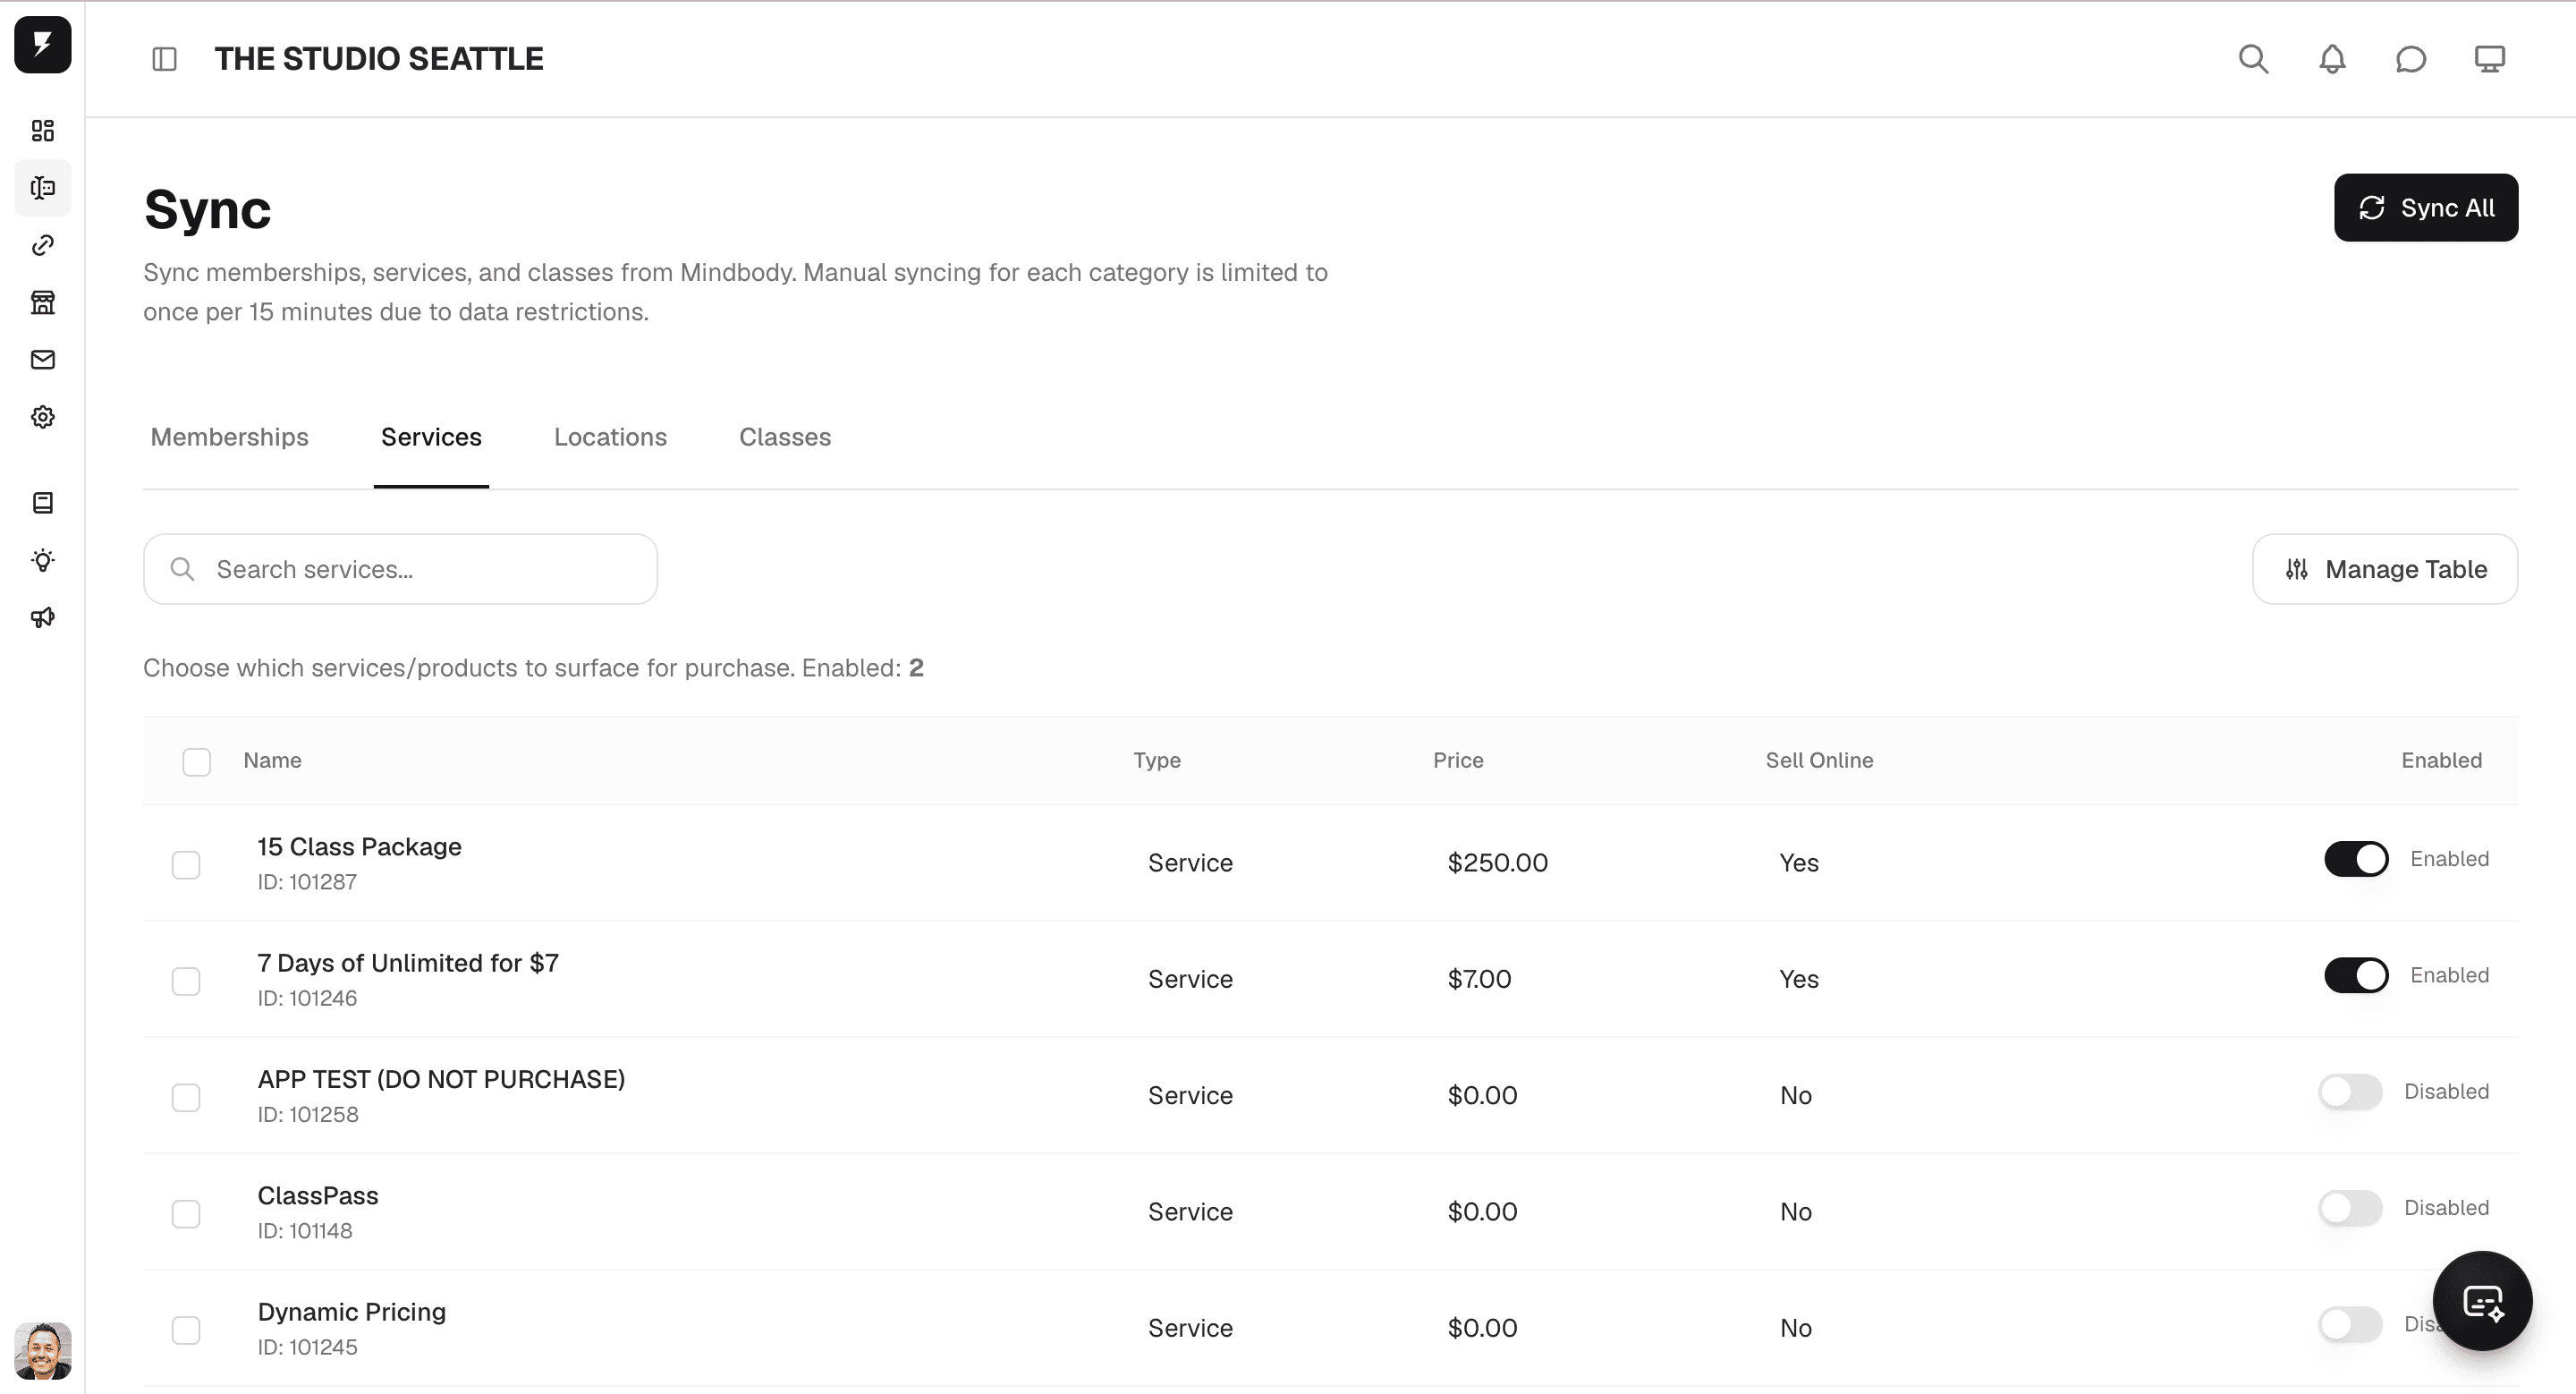Open the lightning bolt app logo

click(x=43, y=45)
